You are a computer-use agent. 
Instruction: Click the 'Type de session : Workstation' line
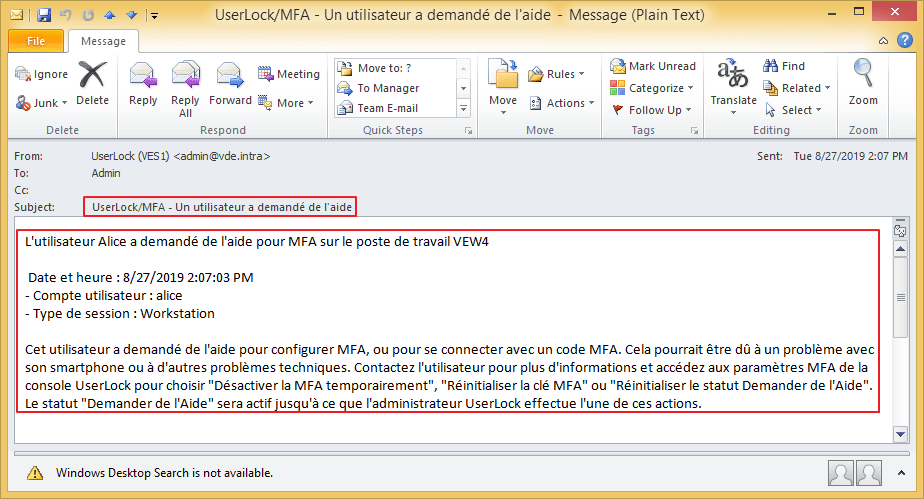120,313
